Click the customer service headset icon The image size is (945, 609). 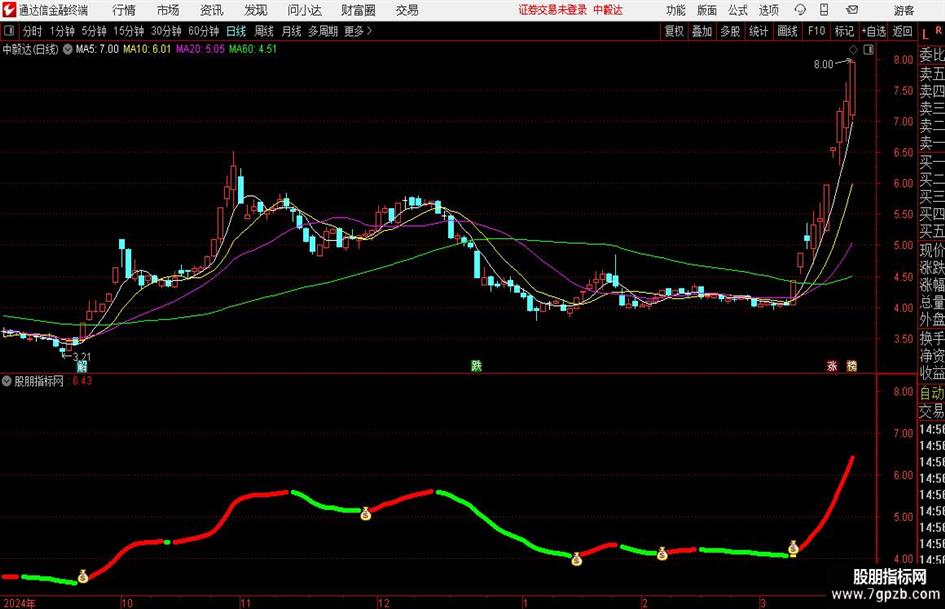pyautogui.click(x=800, y=10)
